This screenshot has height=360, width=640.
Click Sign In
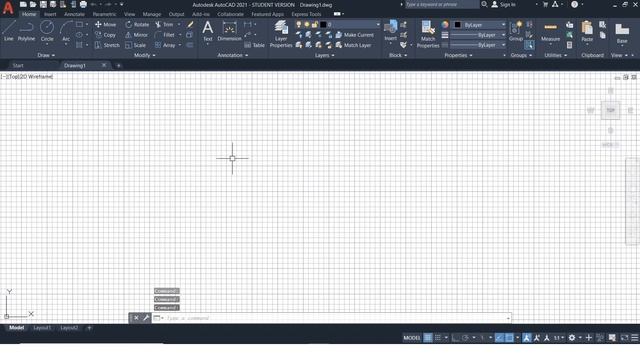click(503, 4)
